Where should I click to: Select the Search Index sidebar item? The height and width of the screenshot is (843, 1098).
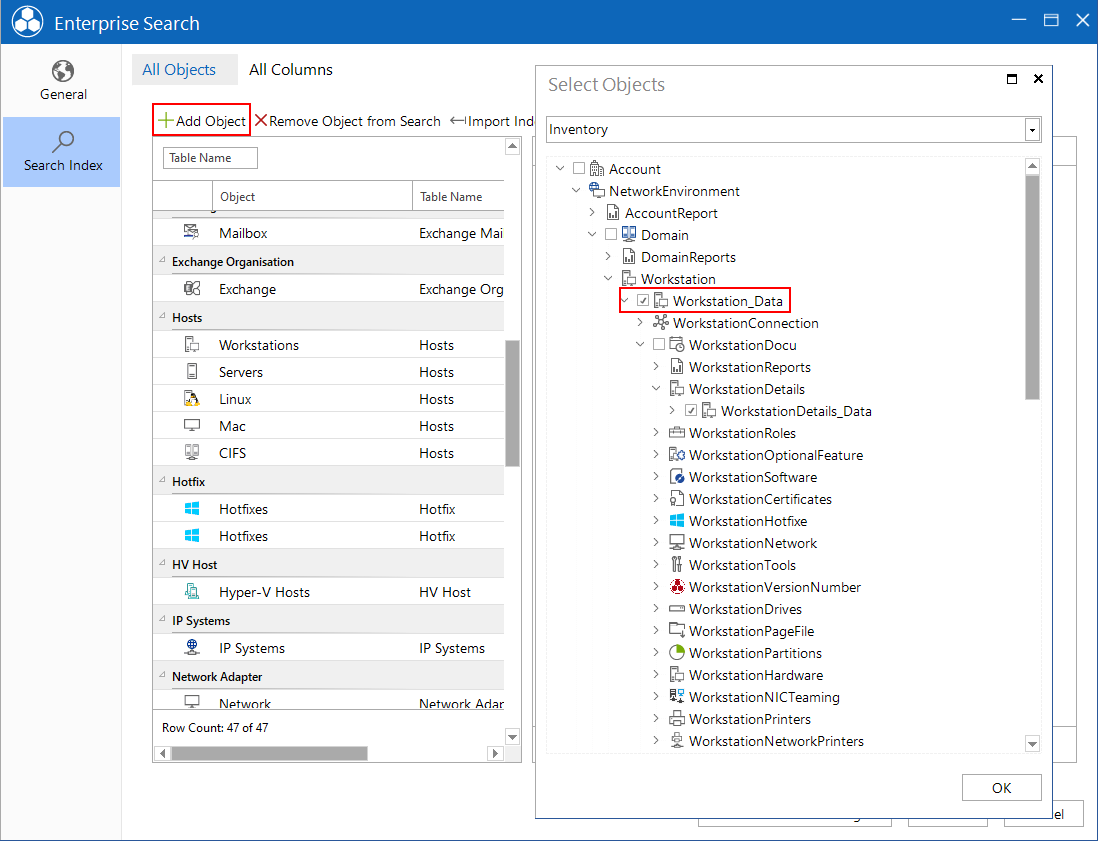[63, 152]
